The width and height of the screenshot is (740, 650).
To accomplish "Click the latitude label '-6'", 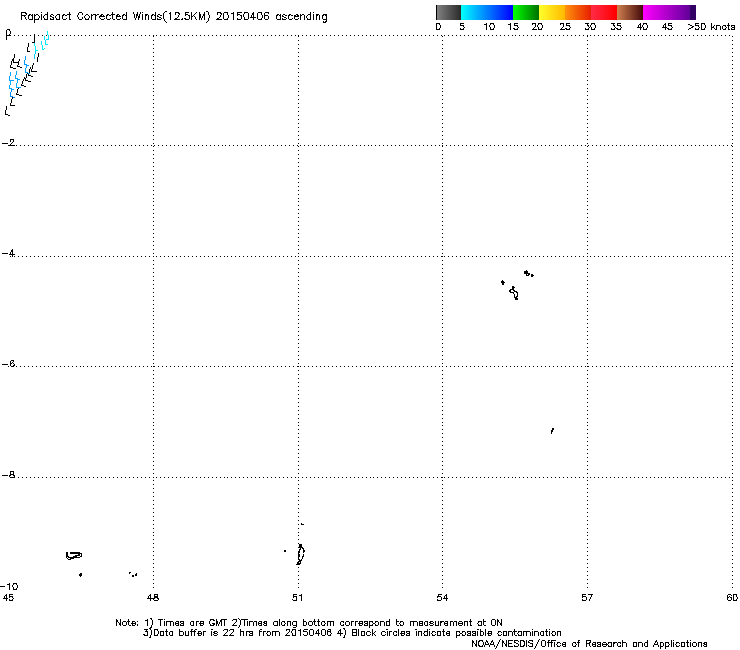I will coord(8,363).
